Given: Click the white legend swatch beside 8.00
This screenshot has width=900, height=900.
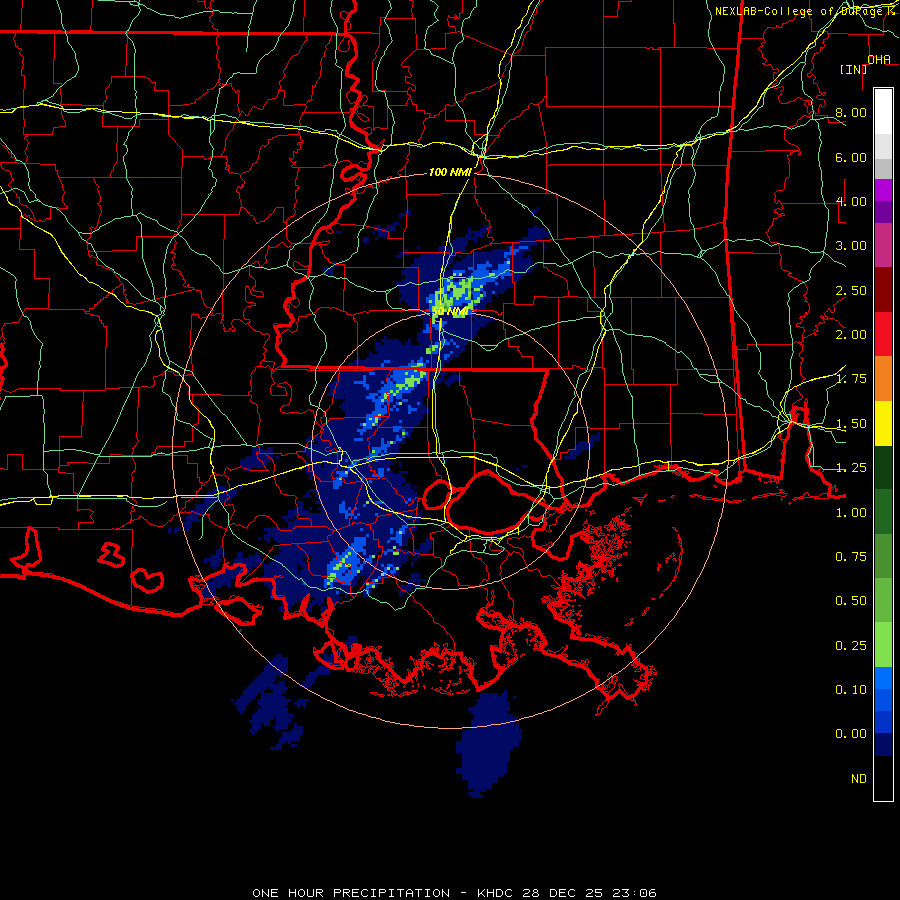Looking at the screenshot, I should 883,112.
